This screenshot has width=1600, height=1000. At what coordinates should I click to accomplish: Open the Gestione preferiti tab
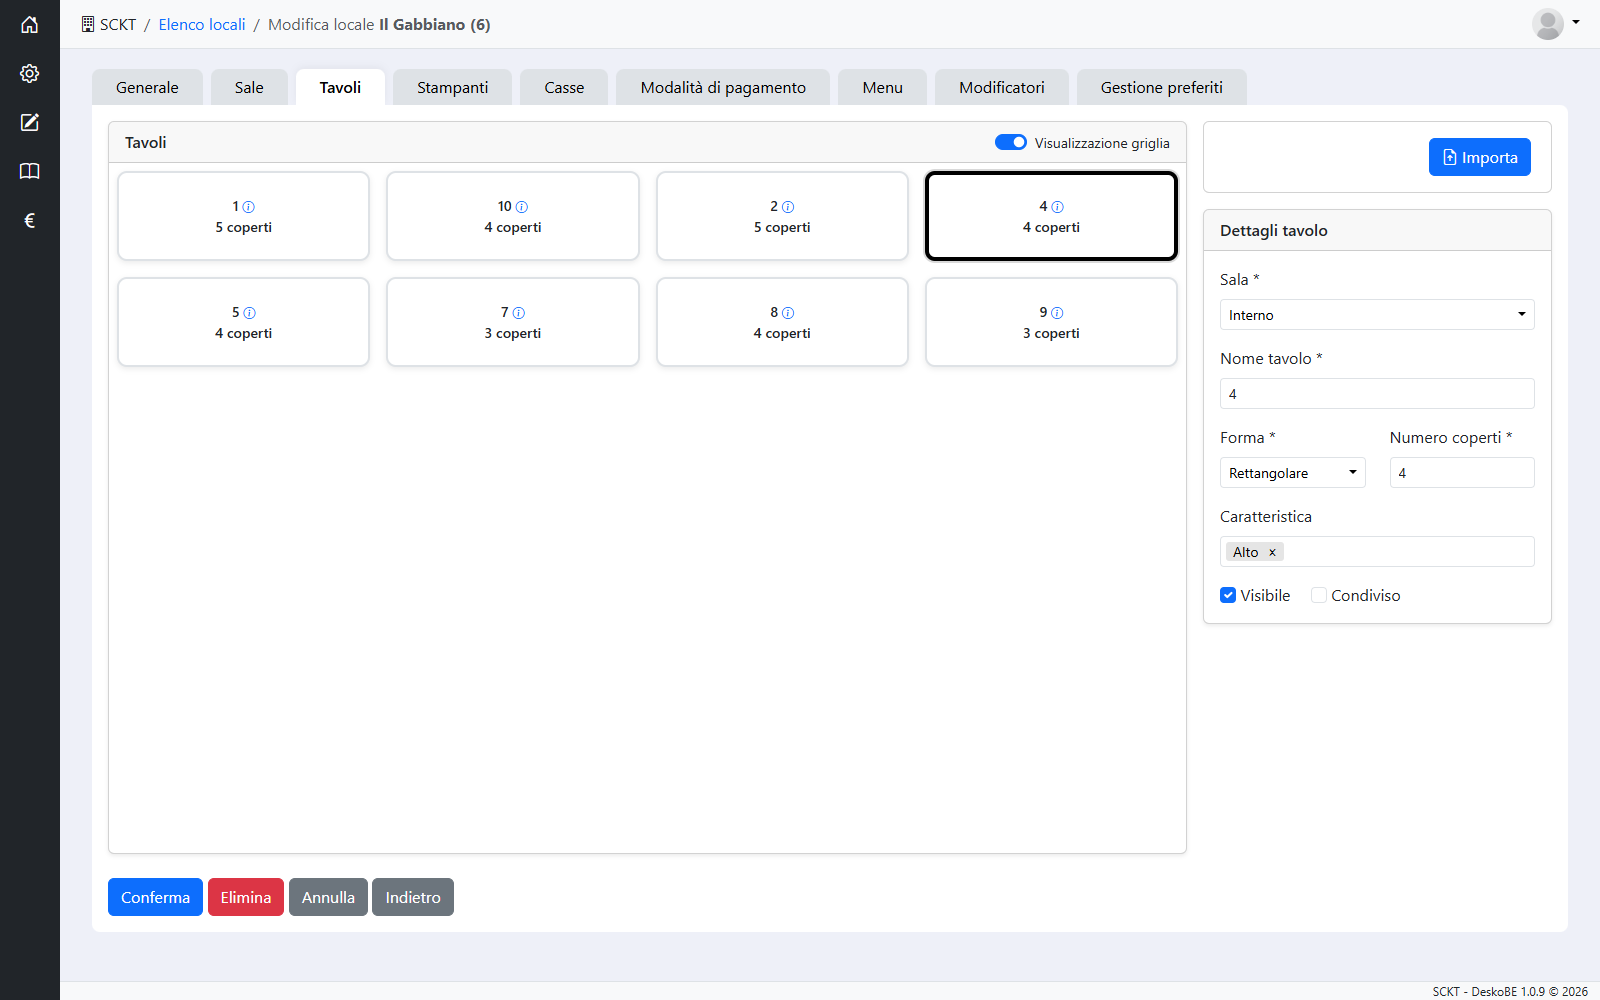click(x=1162, y=87)
